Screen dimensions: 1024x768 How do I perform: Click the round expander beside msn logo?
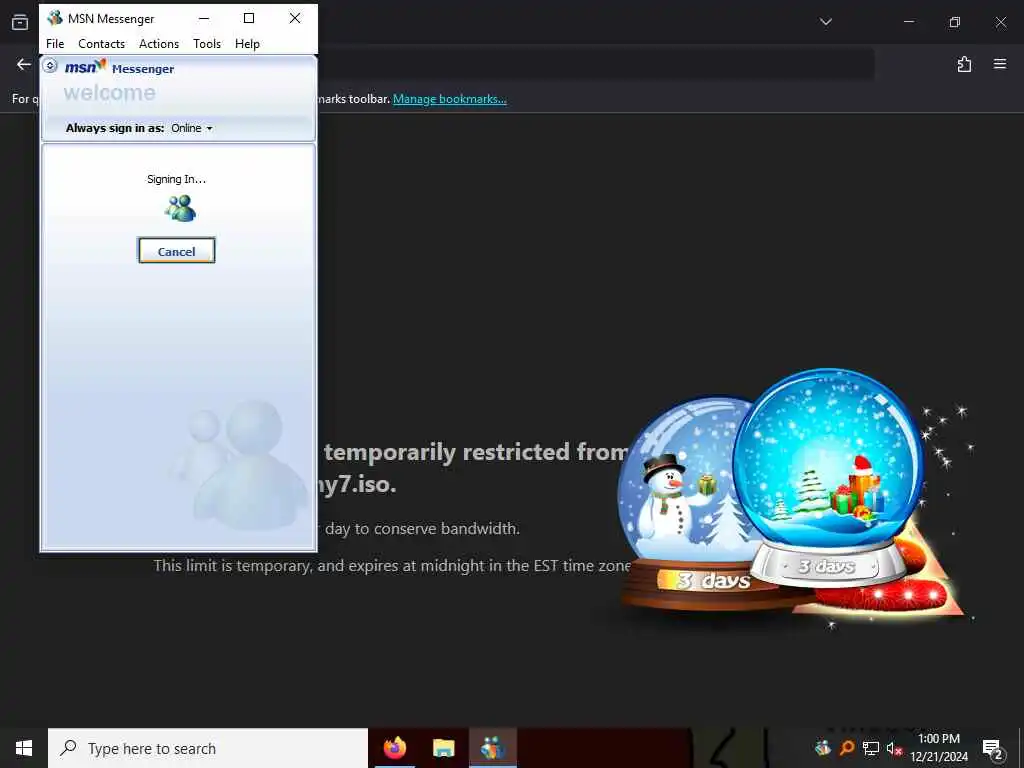click(x=50, y=66)
